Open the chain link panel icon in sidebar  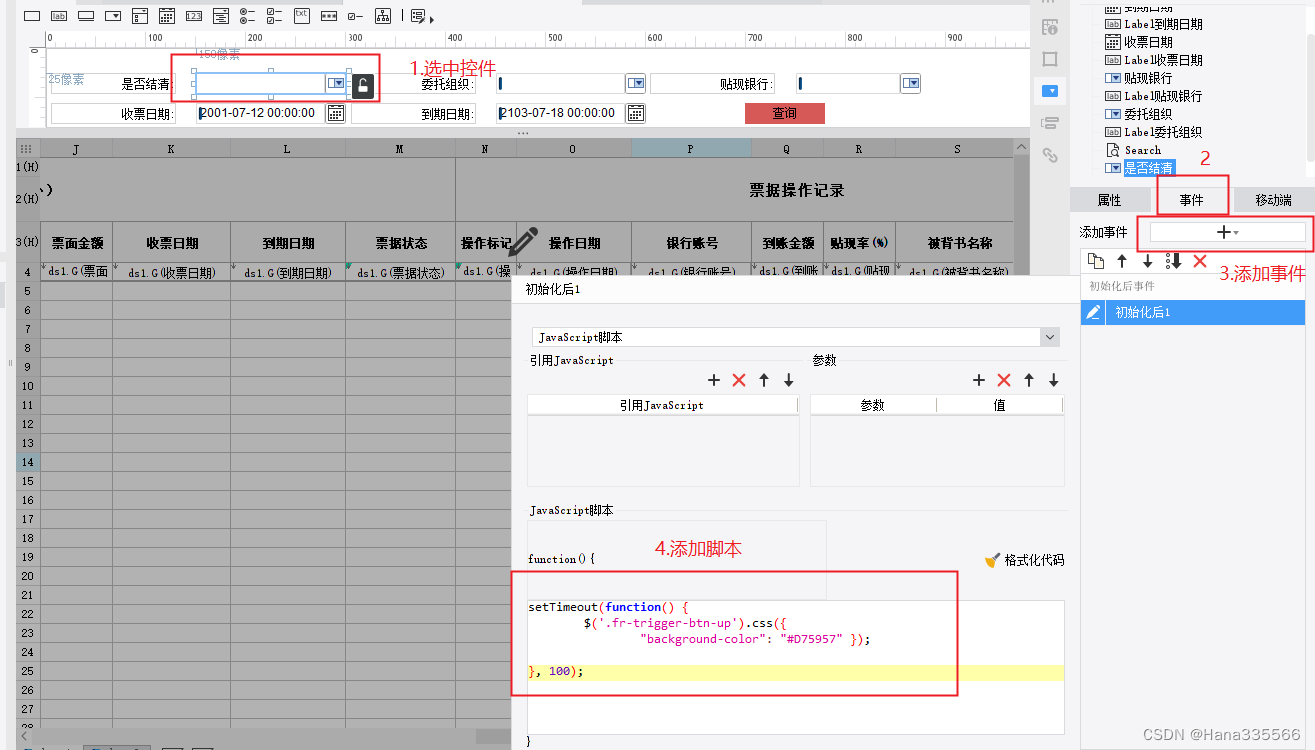[x=1050, y=155]
